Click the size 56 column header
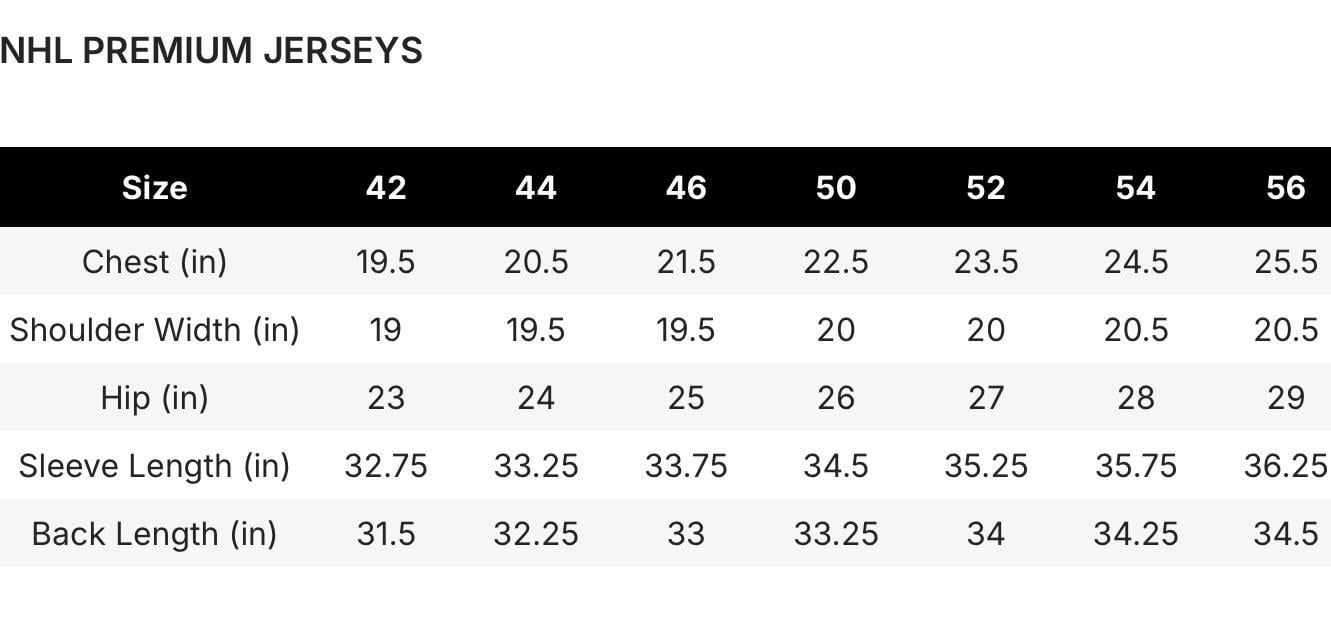The height and width of the screenshot is (636, 1331). pyautogui.click(x=1286, y=188)
